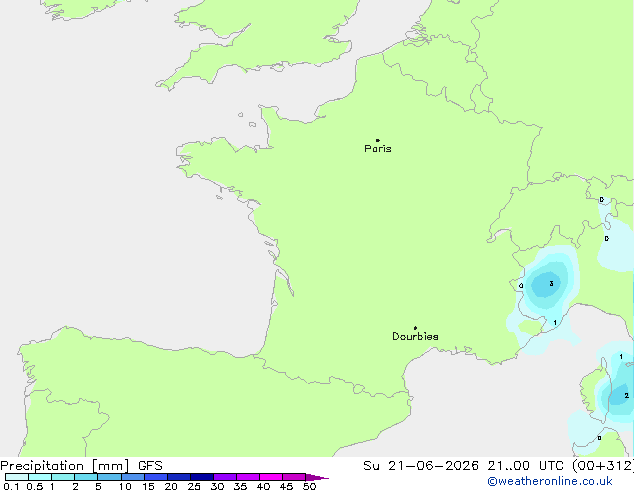Click the Dourbies city label
The height and width of the screenshot is (490, 634).
tap(415, 336)
